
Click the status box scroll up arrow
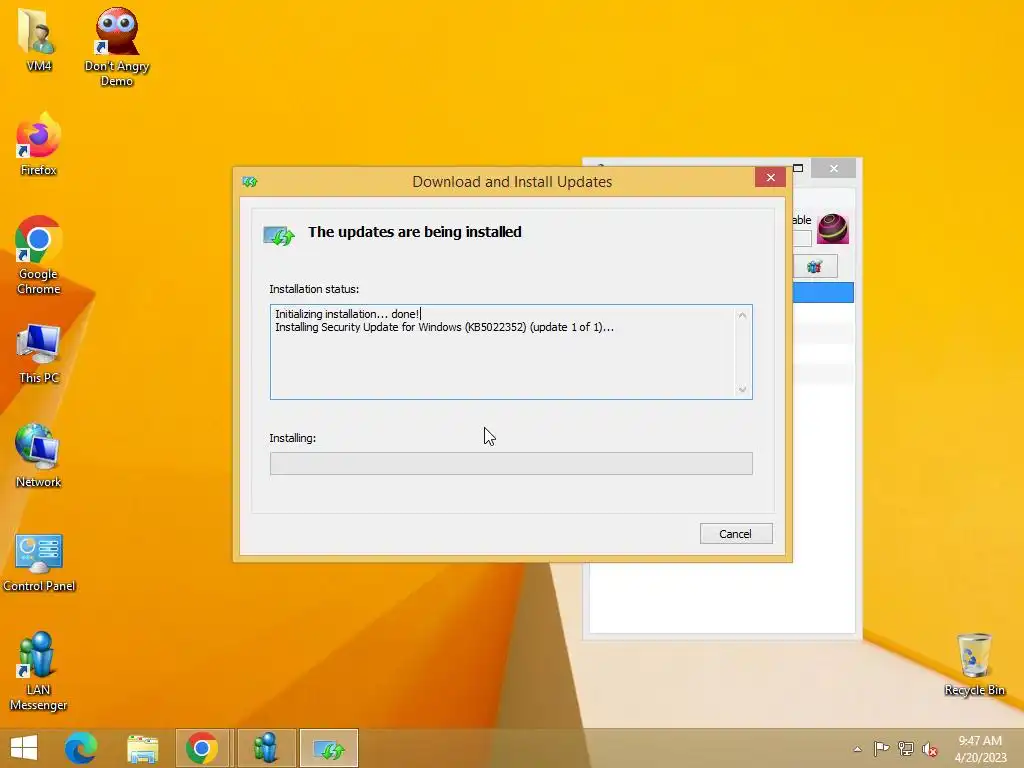pos(742,315)
